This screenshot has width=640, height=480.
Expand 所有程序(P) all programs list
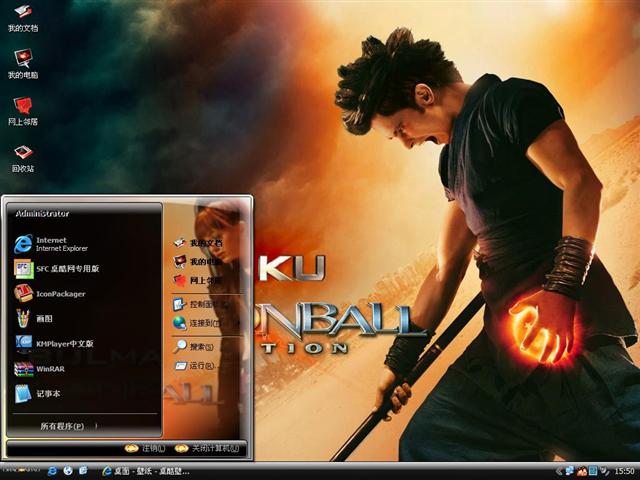click(x=62, y=426)
